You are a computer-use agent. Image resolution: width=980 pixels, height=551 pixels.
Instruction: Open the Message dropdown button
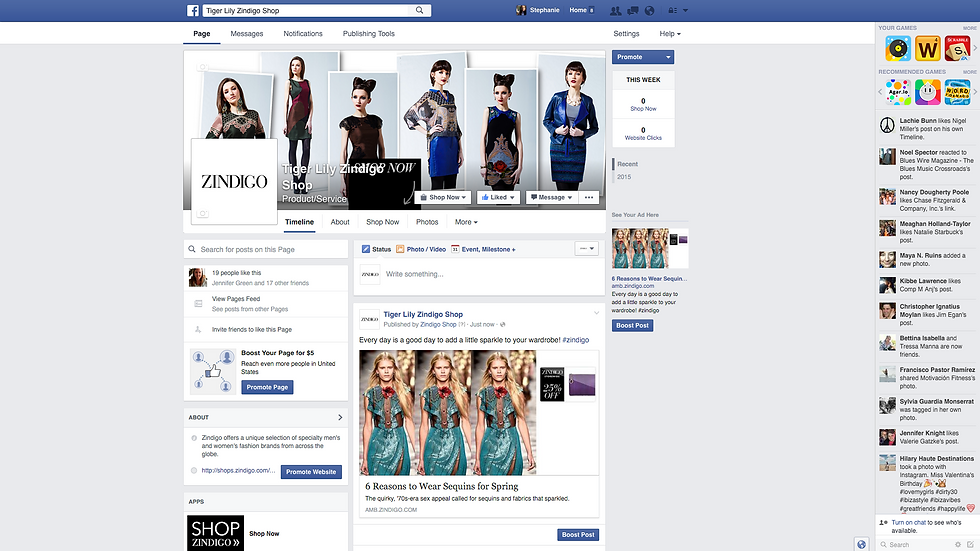coord(551,197)
